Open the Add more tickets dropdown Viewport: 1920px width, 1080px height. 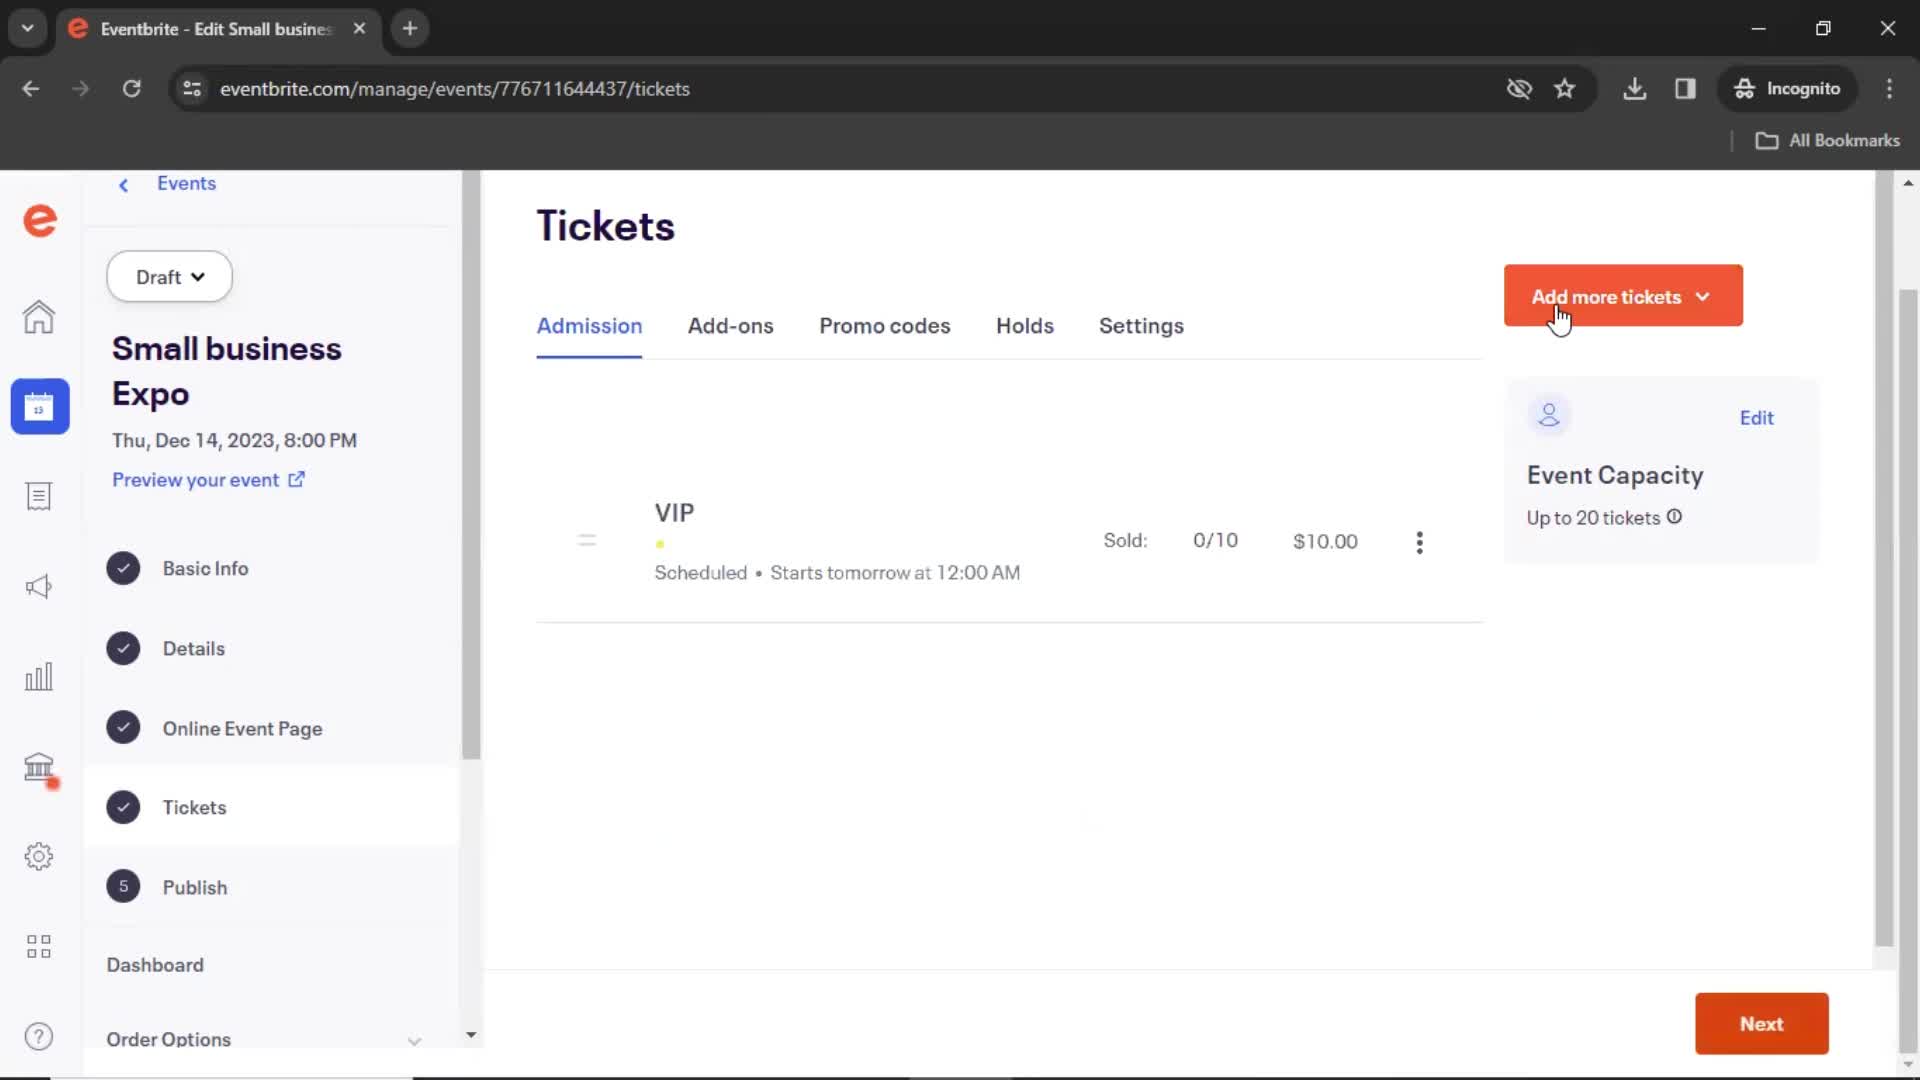pyautogui.click(x=1623, y=296)
